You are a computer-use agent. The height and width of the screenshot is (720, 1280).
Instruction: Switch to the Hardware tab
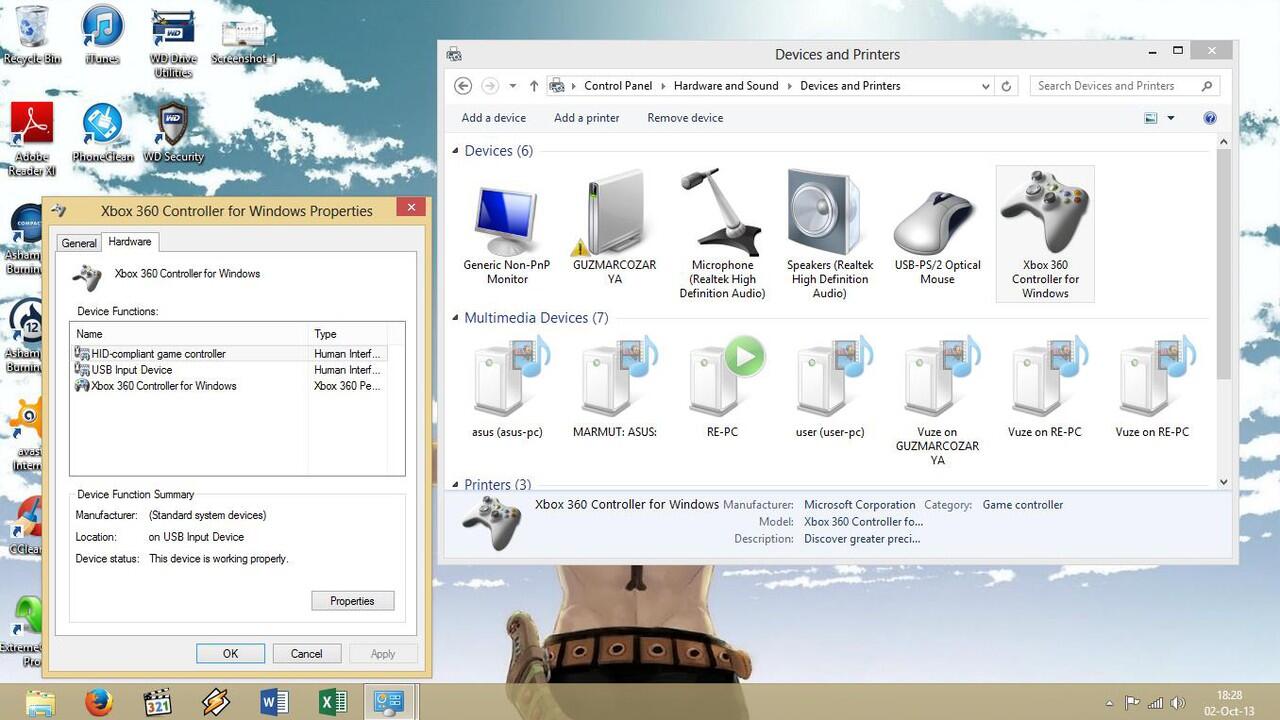tap(130, 241)
